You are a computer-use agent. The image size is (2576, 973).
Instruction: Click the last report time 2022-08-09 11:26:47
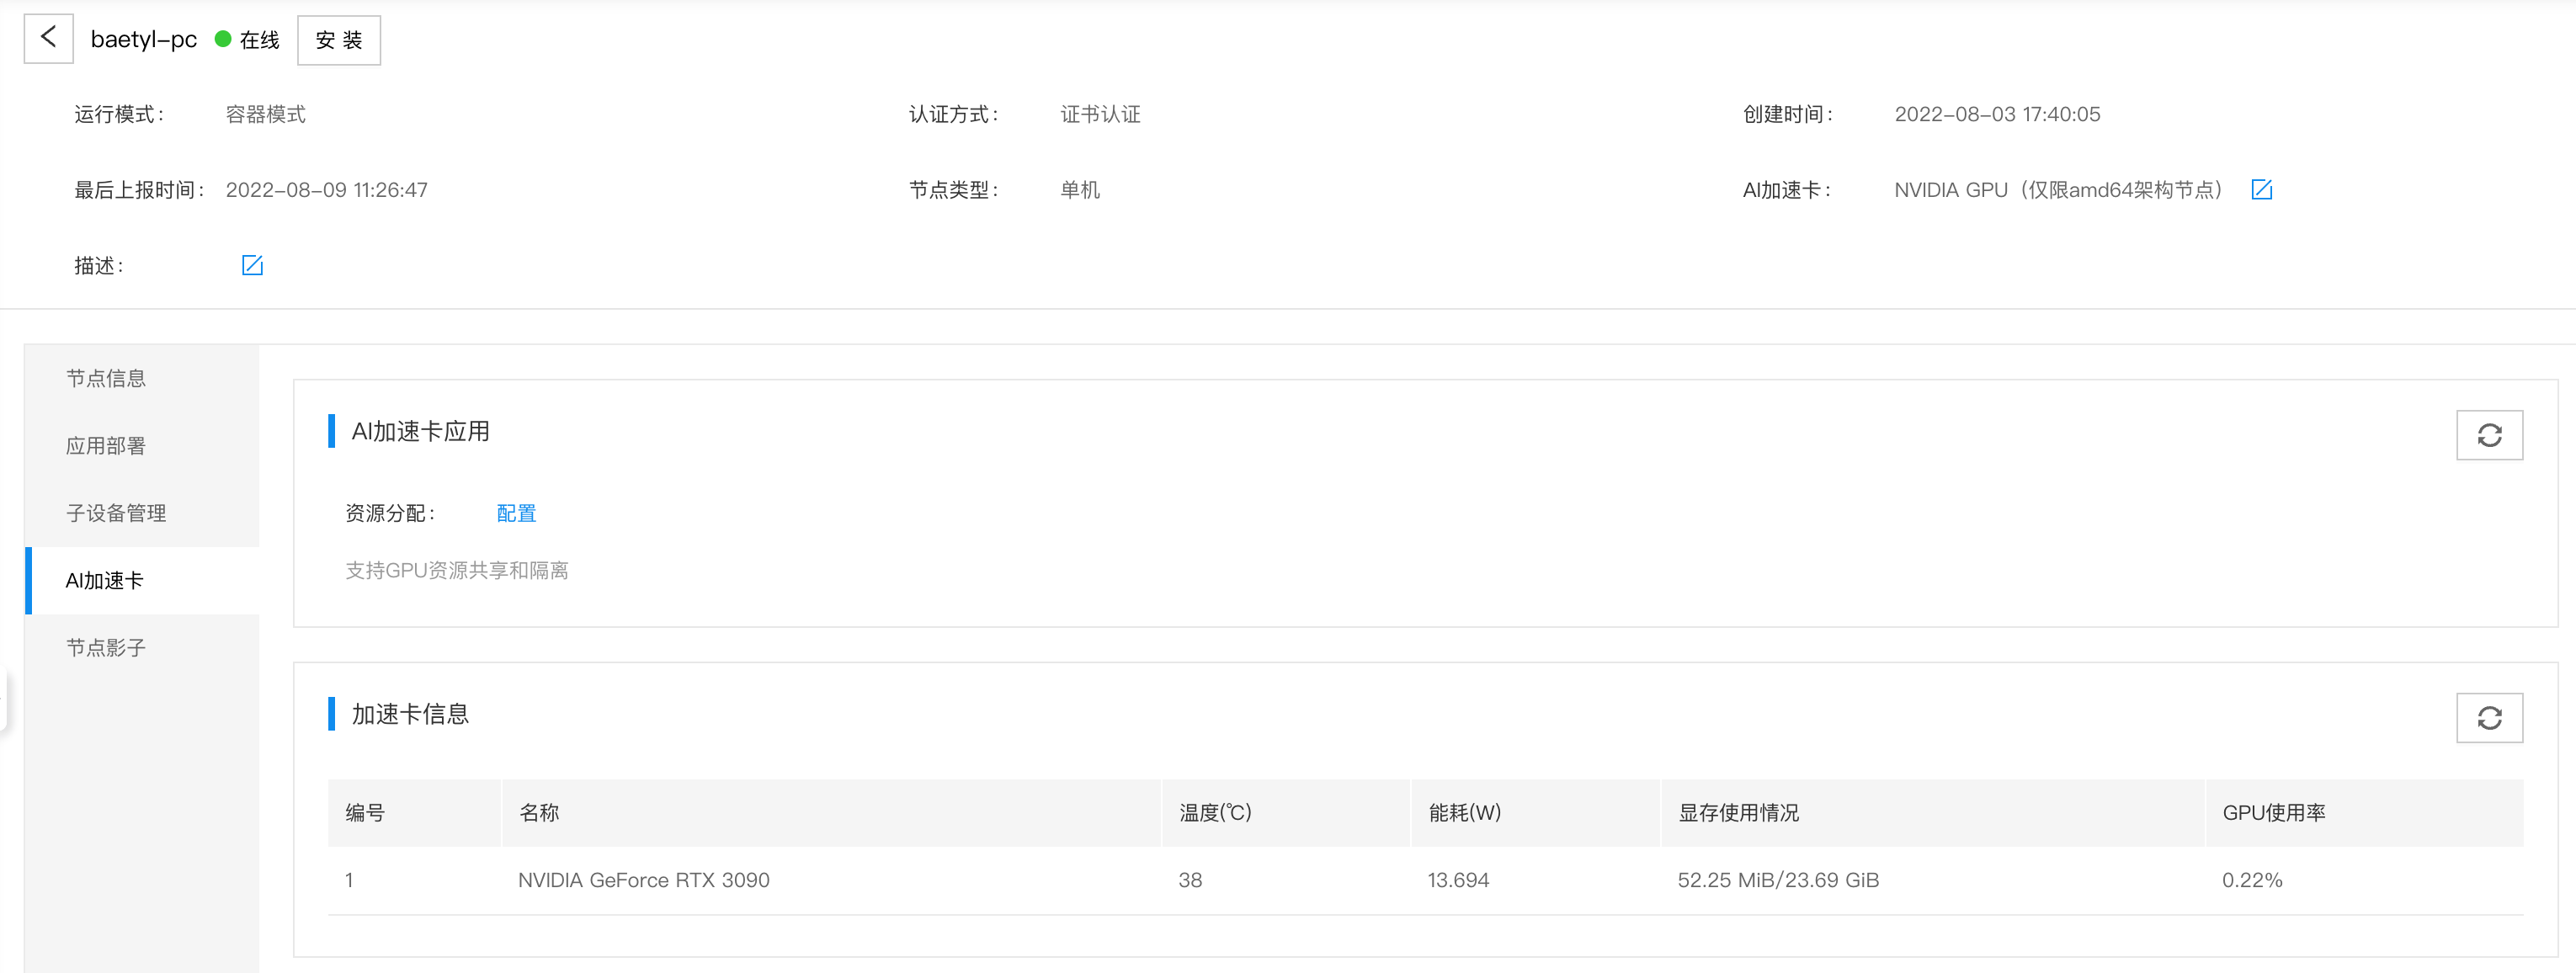click(326, 190)
